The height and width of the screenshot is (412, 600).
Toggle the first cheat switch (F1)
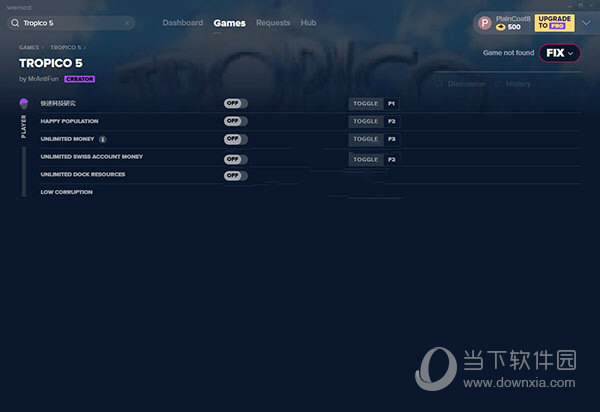click(x=236, y=103)
